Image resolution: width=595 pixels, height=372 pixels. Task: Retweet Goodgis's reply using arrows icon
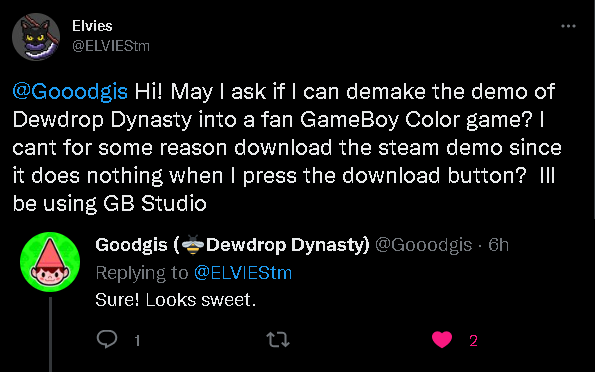coord(278,340)
